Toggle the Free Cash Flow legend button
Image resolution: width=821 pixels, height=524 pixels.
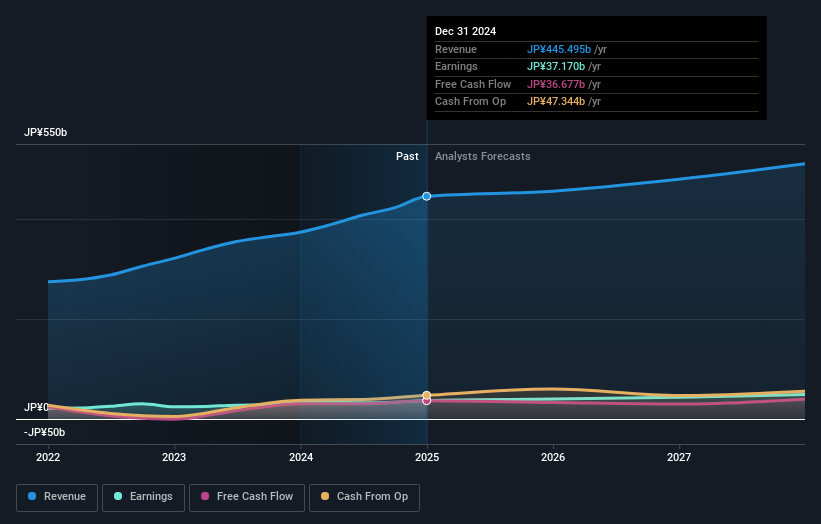pos(247,497)
